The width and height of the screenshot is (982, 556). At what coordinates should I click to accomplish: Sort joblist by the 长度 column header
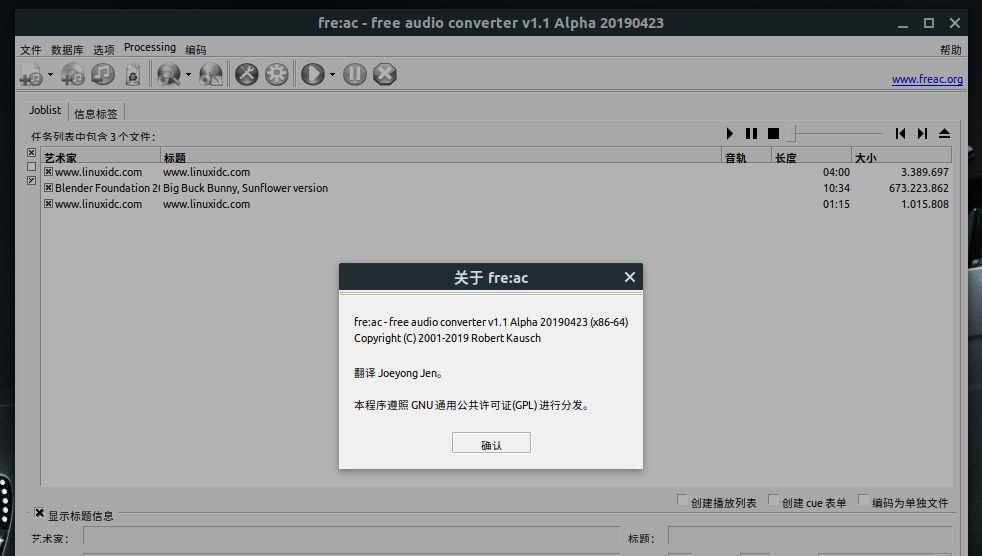pos(811,157)
